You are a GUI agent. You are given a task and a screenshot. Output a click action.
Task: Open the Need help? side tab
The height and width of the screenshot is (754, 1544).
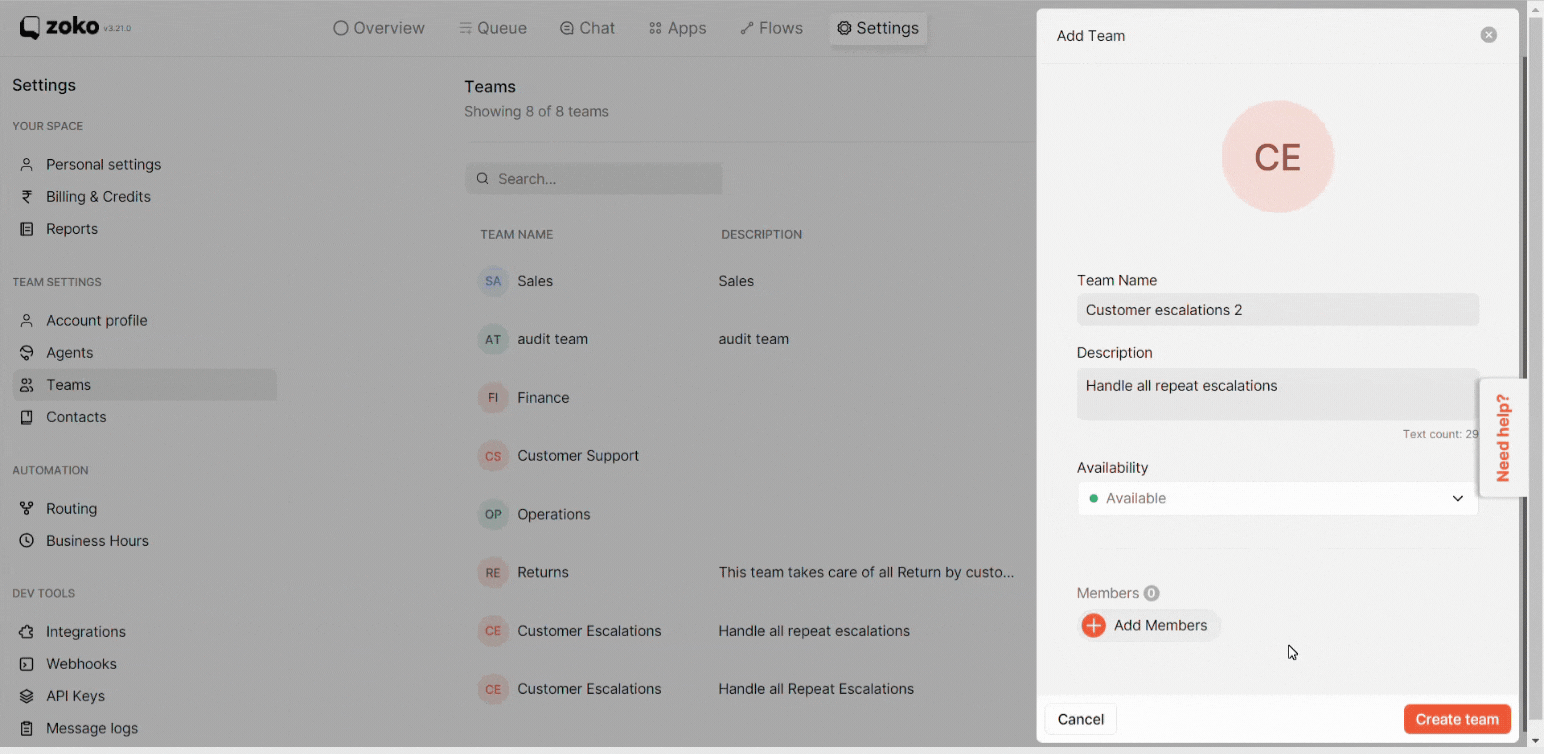point(1503,437)
